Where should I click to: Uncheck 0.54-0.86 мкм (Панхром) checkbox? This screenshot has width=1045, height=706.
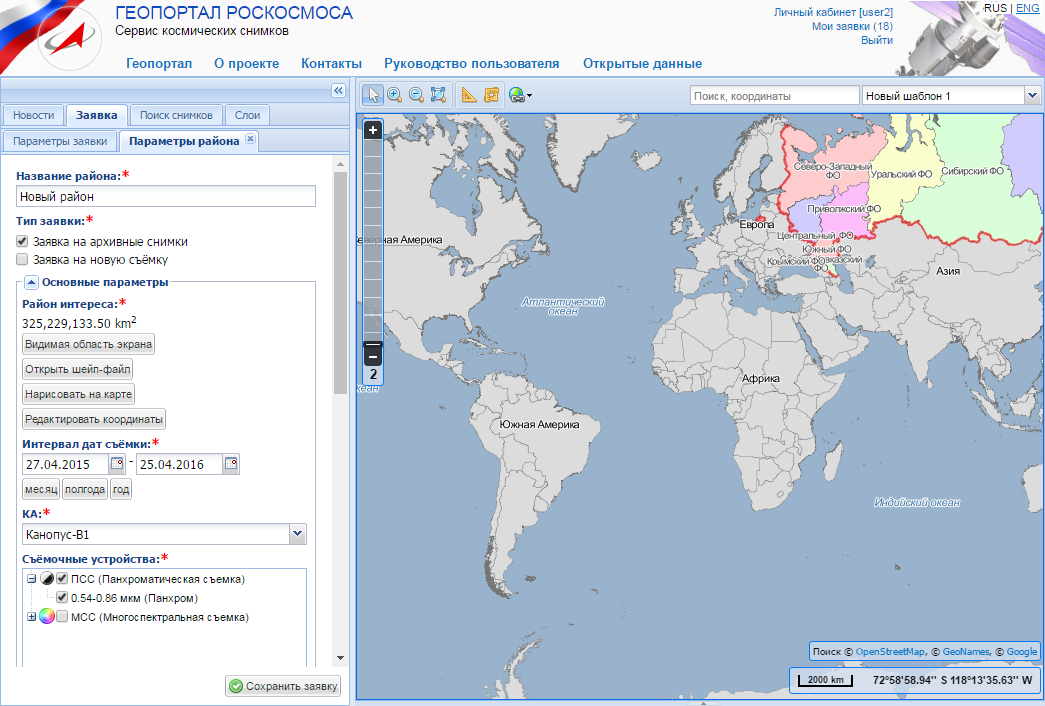62,597
